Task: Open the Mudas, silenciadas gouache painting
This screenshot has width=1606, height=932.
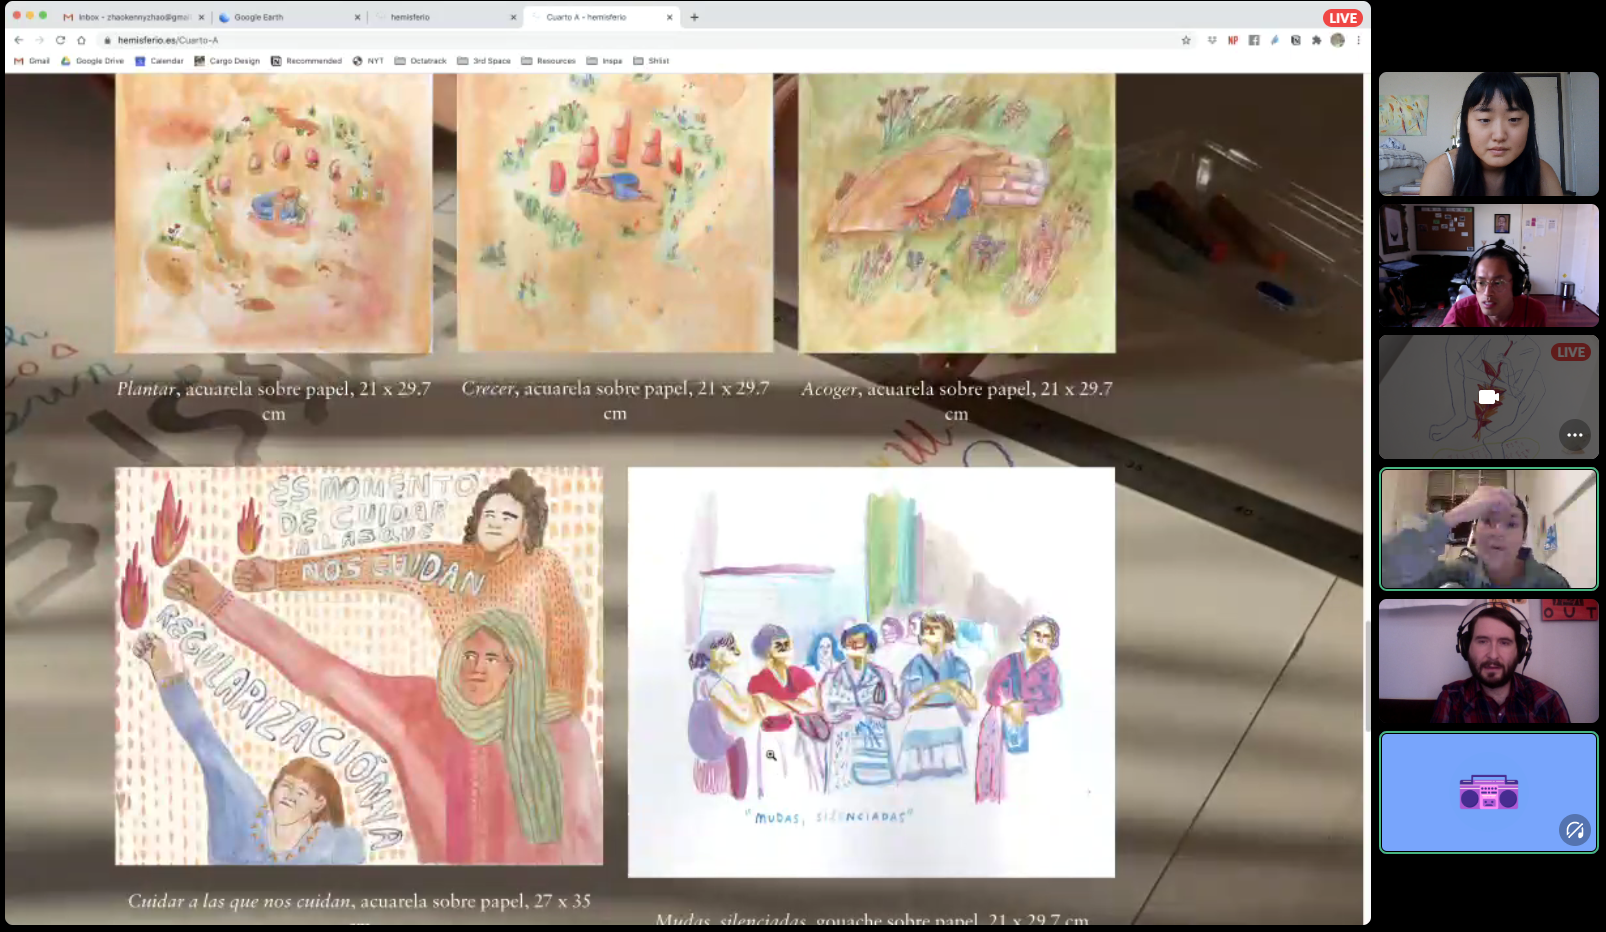Action: point(871,672)
